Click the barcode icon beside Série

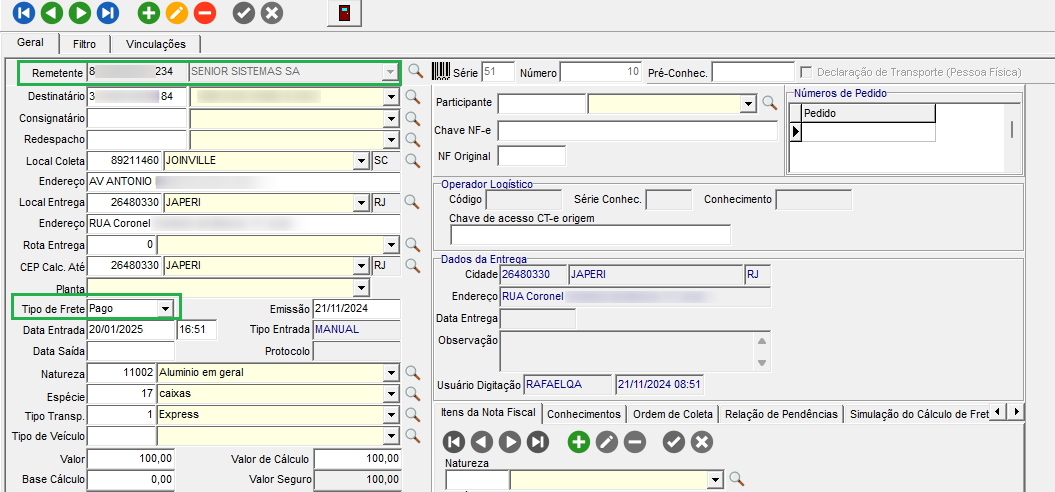[x=441, y=72]
